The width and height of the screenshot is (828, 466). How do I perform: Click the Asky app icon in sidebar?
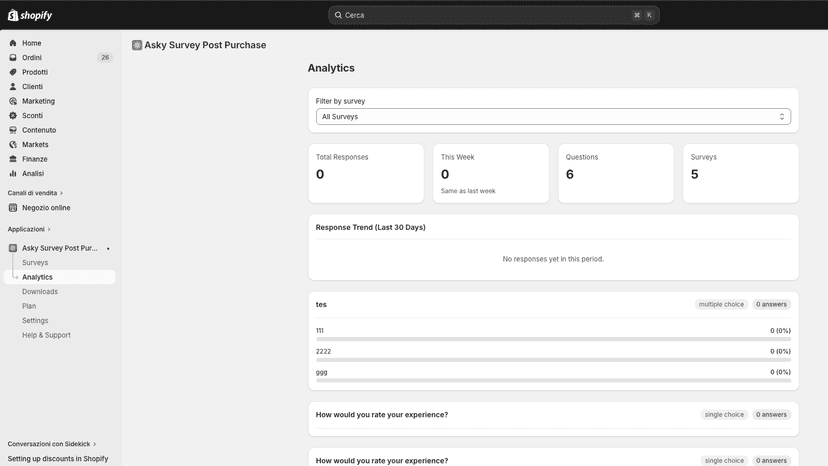pos(13,248)
